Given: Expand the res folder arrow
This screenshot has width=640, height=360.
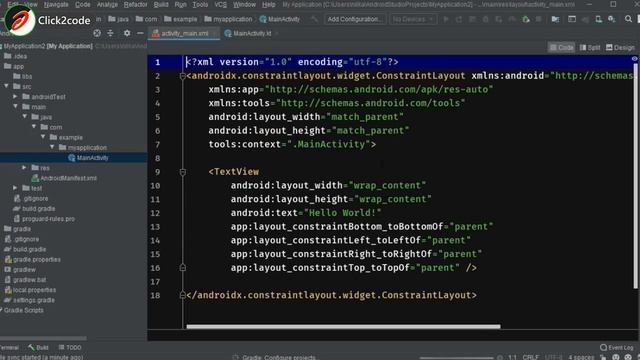Looking at the screenshot, I should click(x=24, y=168).
